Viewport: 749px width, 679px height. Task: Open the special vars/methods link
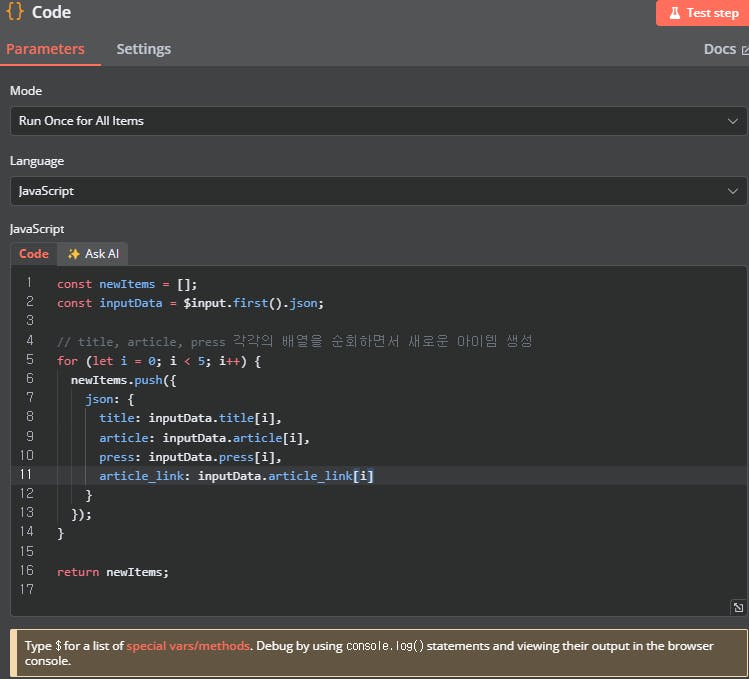point(188,646)
